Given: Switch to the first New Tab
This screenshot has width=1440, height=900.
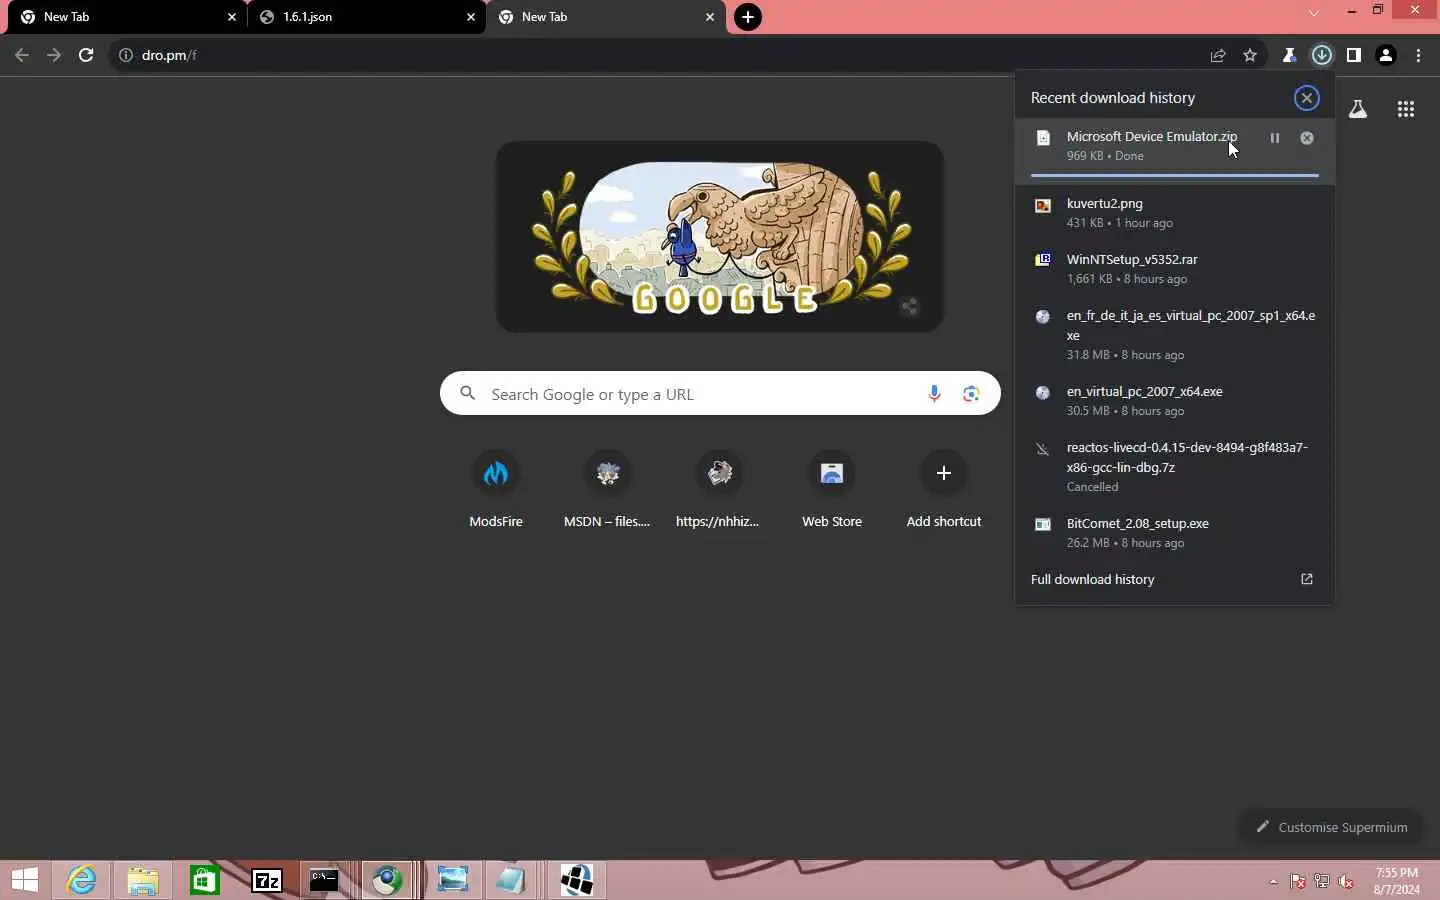Looking at the screenshot, I should (128, 17).
